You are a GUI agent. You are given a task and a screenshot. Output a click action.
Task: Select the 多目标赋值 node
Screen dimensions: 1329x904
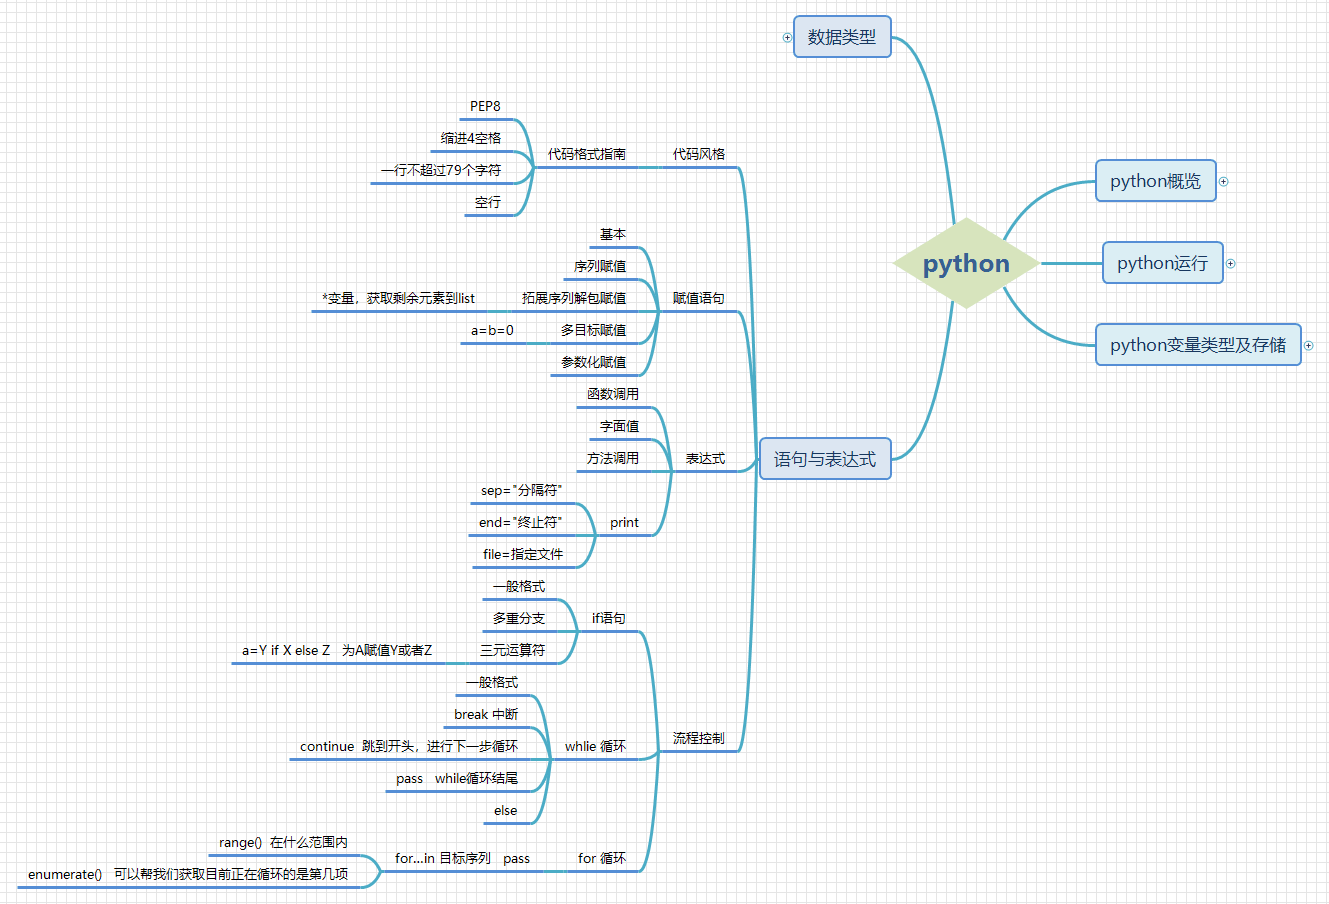[x=594, y=330]
